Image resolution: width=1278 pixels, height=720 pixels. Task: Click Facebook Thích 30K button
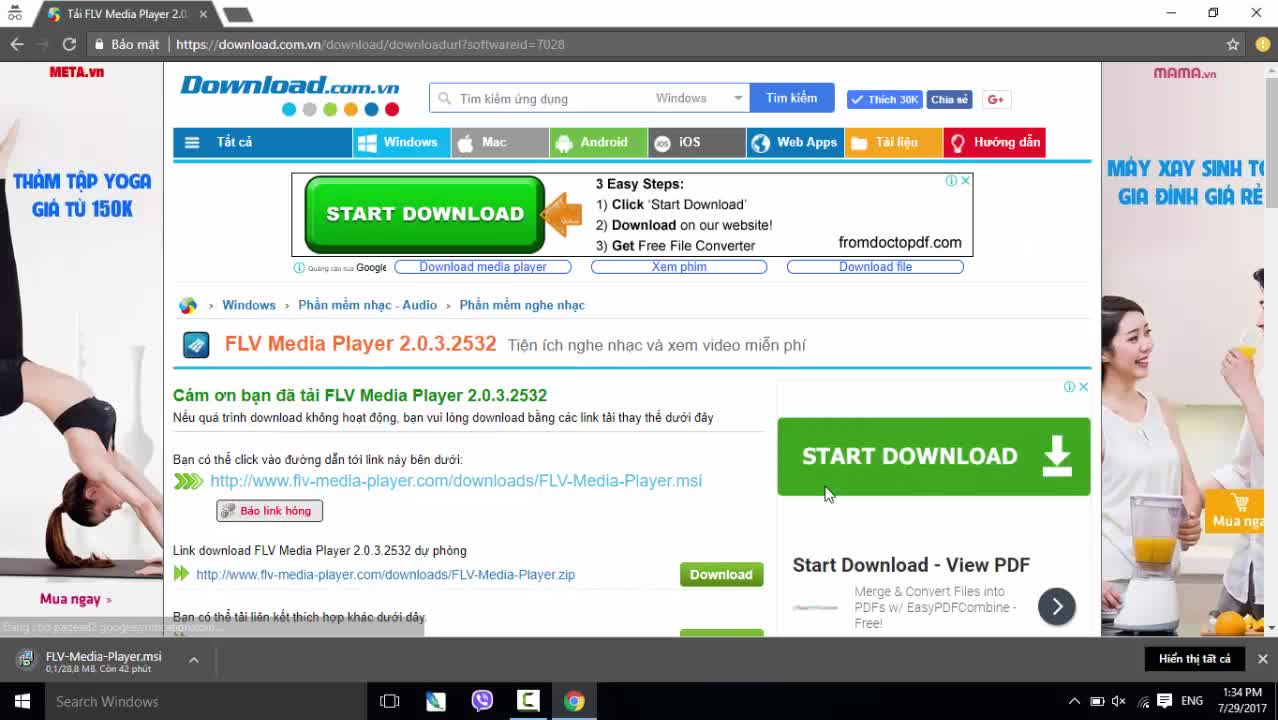[884, 99]
